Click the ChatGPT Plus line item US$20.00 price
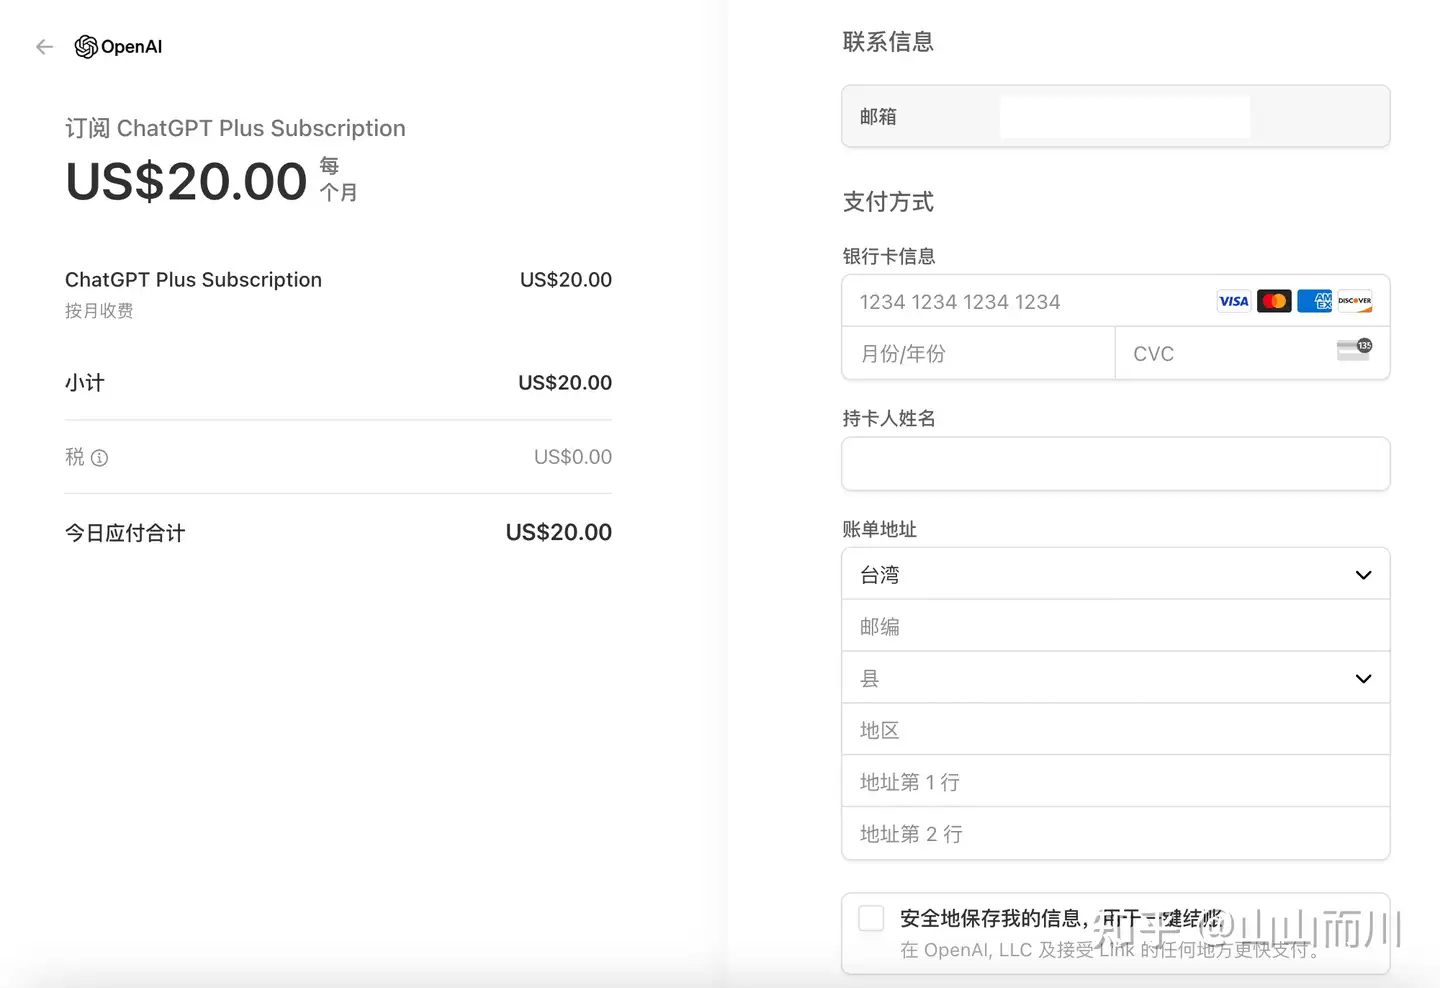The image size is (1440, 988). (x=566, y=280)
